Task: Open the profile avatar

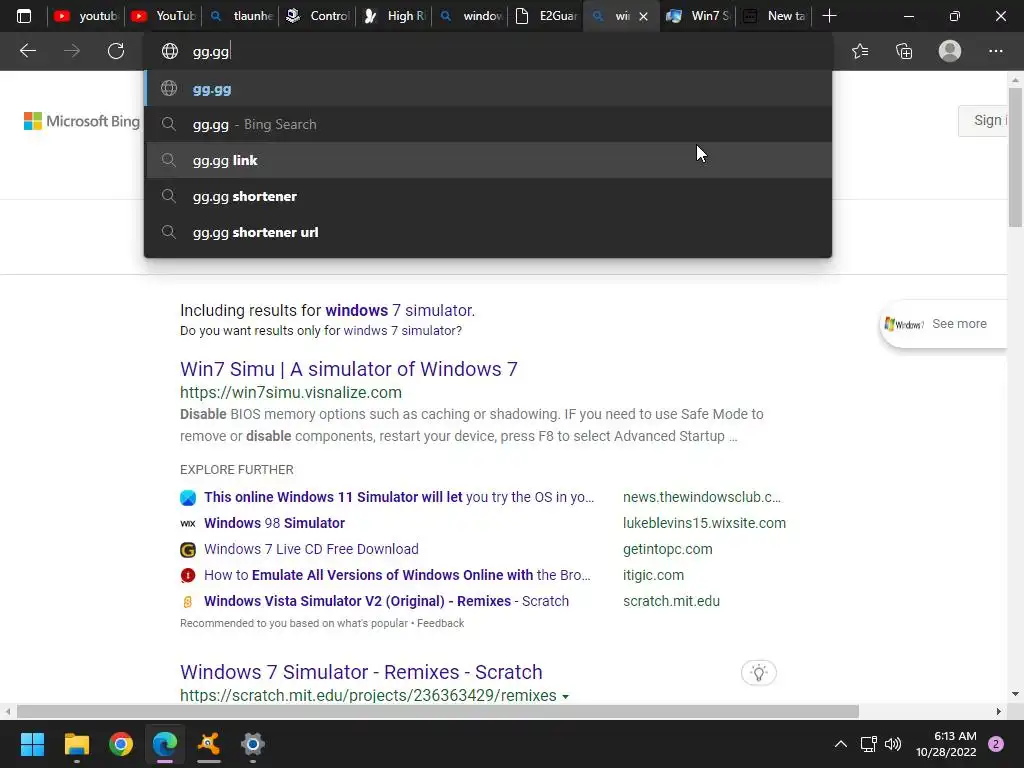Action: click(x=950, y=51)
